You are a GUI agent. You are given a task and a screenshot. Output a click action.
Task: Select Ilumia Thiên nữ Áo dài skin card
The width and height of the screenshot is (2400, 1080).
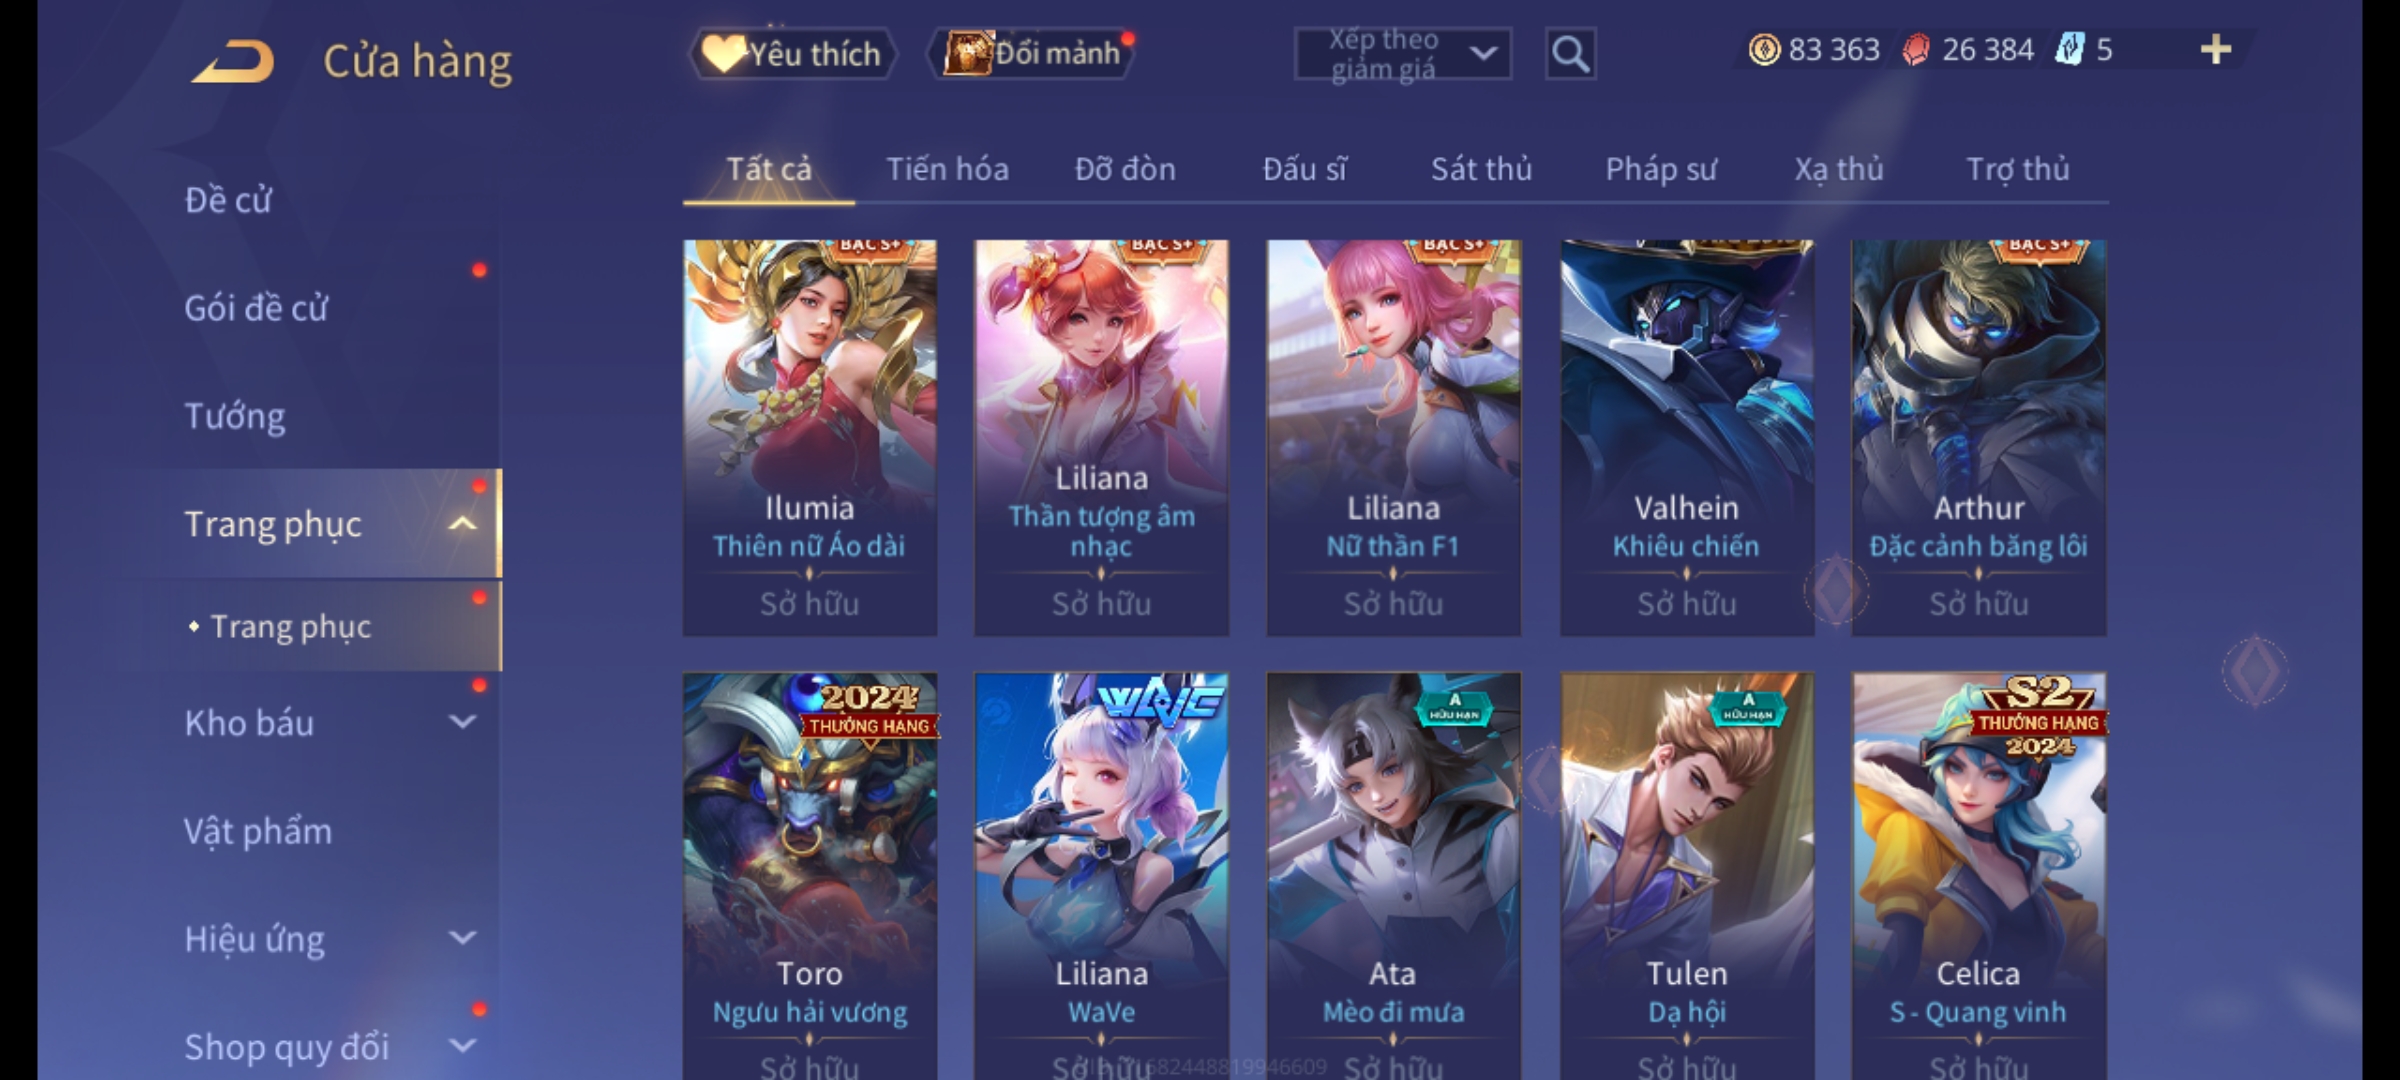(810, 438)
